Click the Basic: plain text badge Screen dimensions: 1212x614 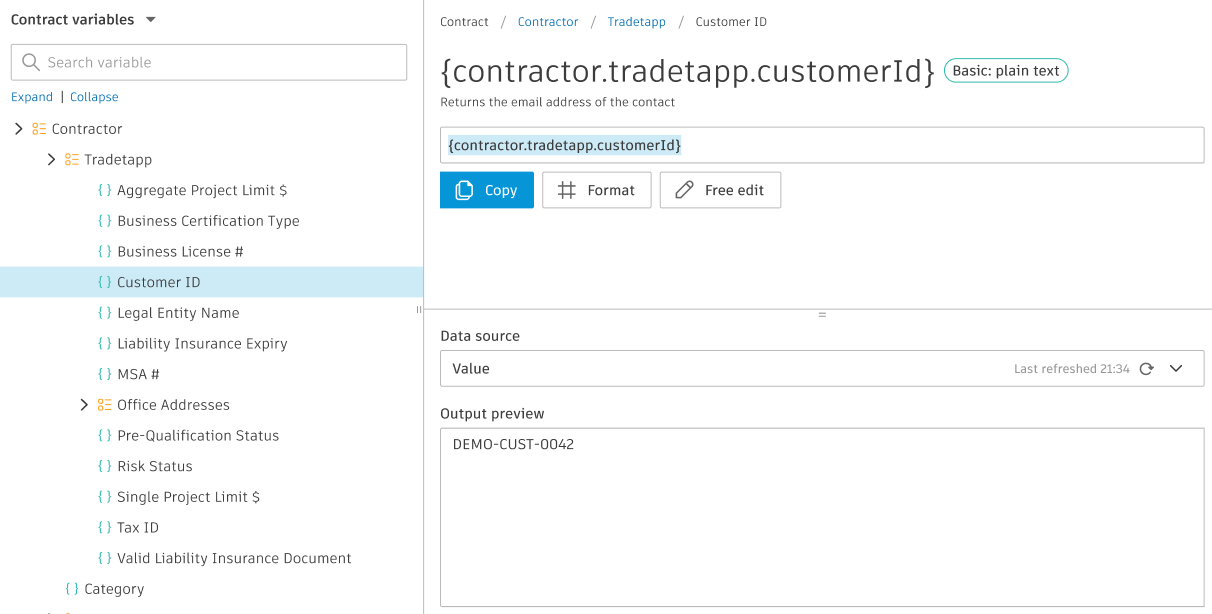1006,70
